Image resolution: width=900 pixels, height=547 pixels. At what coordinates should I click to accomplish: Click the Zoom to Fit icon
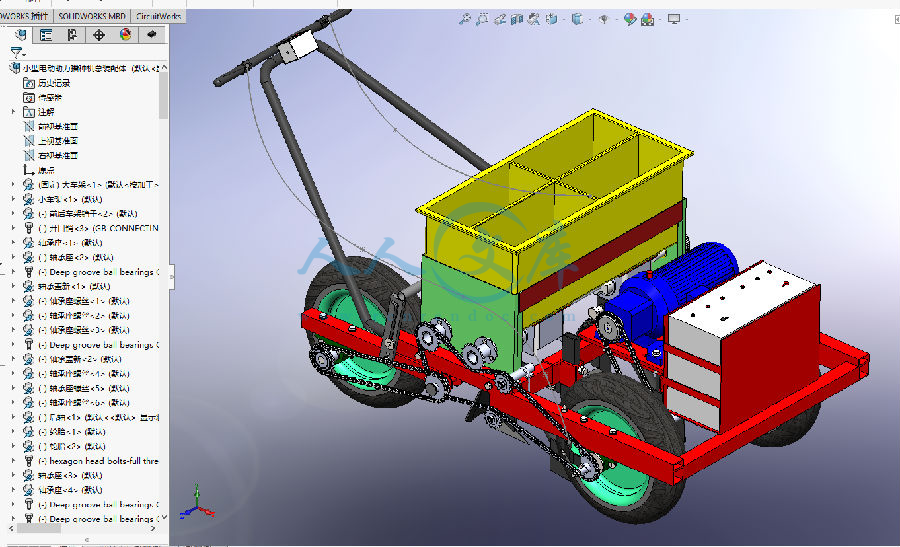pyautogui.click(x=464, y=20)
